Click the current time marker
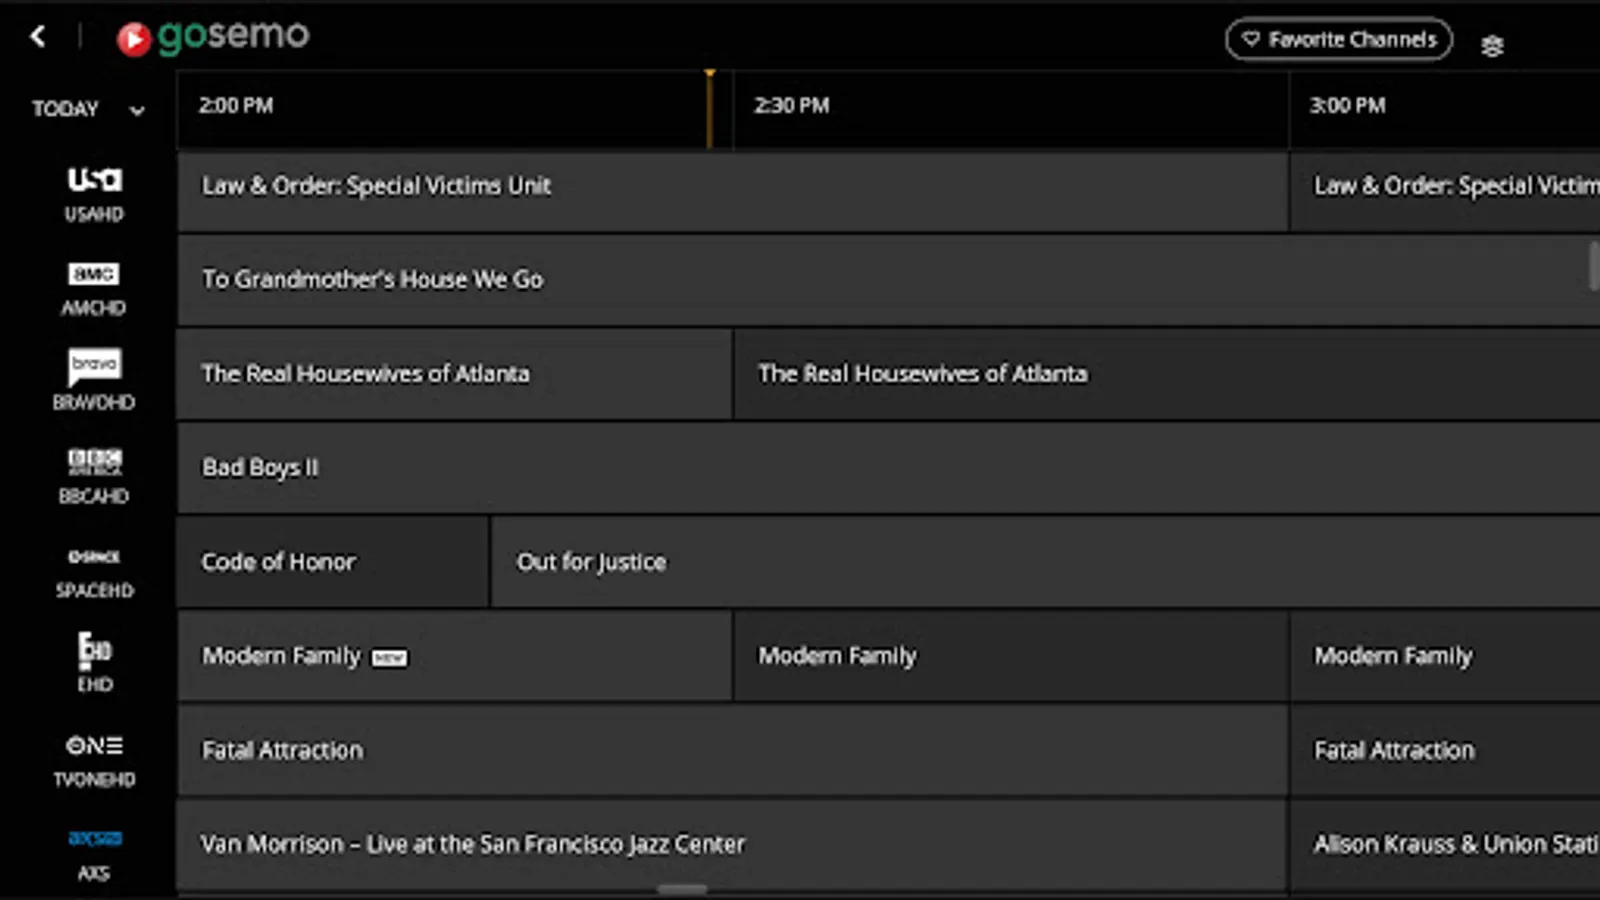 click(x=709, y=108)
